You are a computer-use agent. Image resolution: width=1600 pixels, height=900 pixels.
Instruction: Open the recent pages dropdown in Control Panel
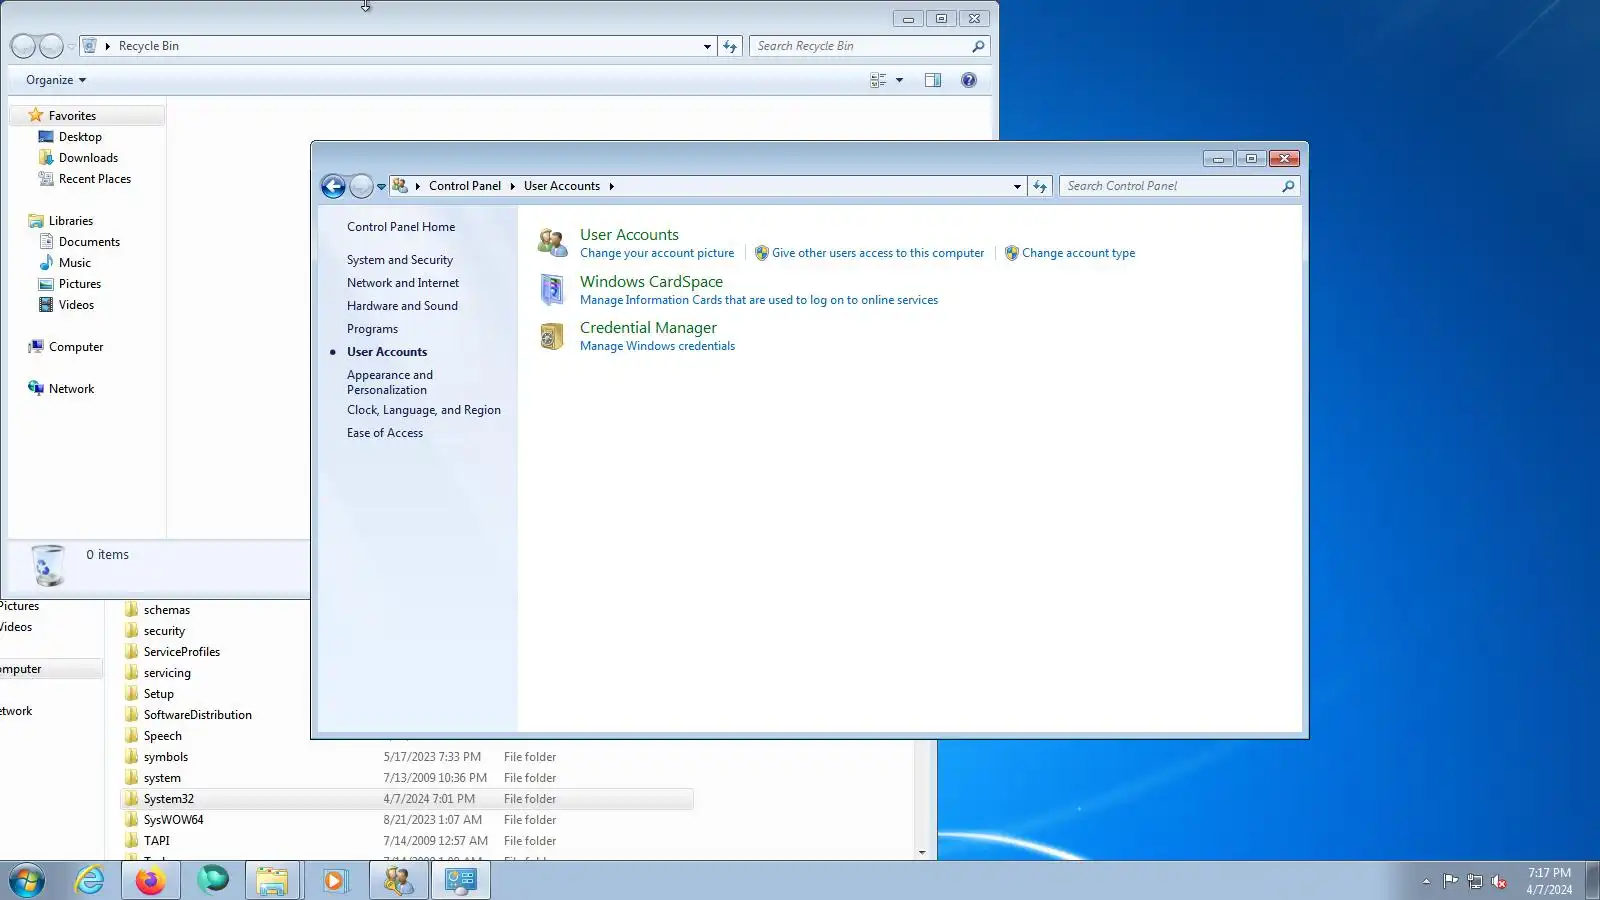[381, 186]
